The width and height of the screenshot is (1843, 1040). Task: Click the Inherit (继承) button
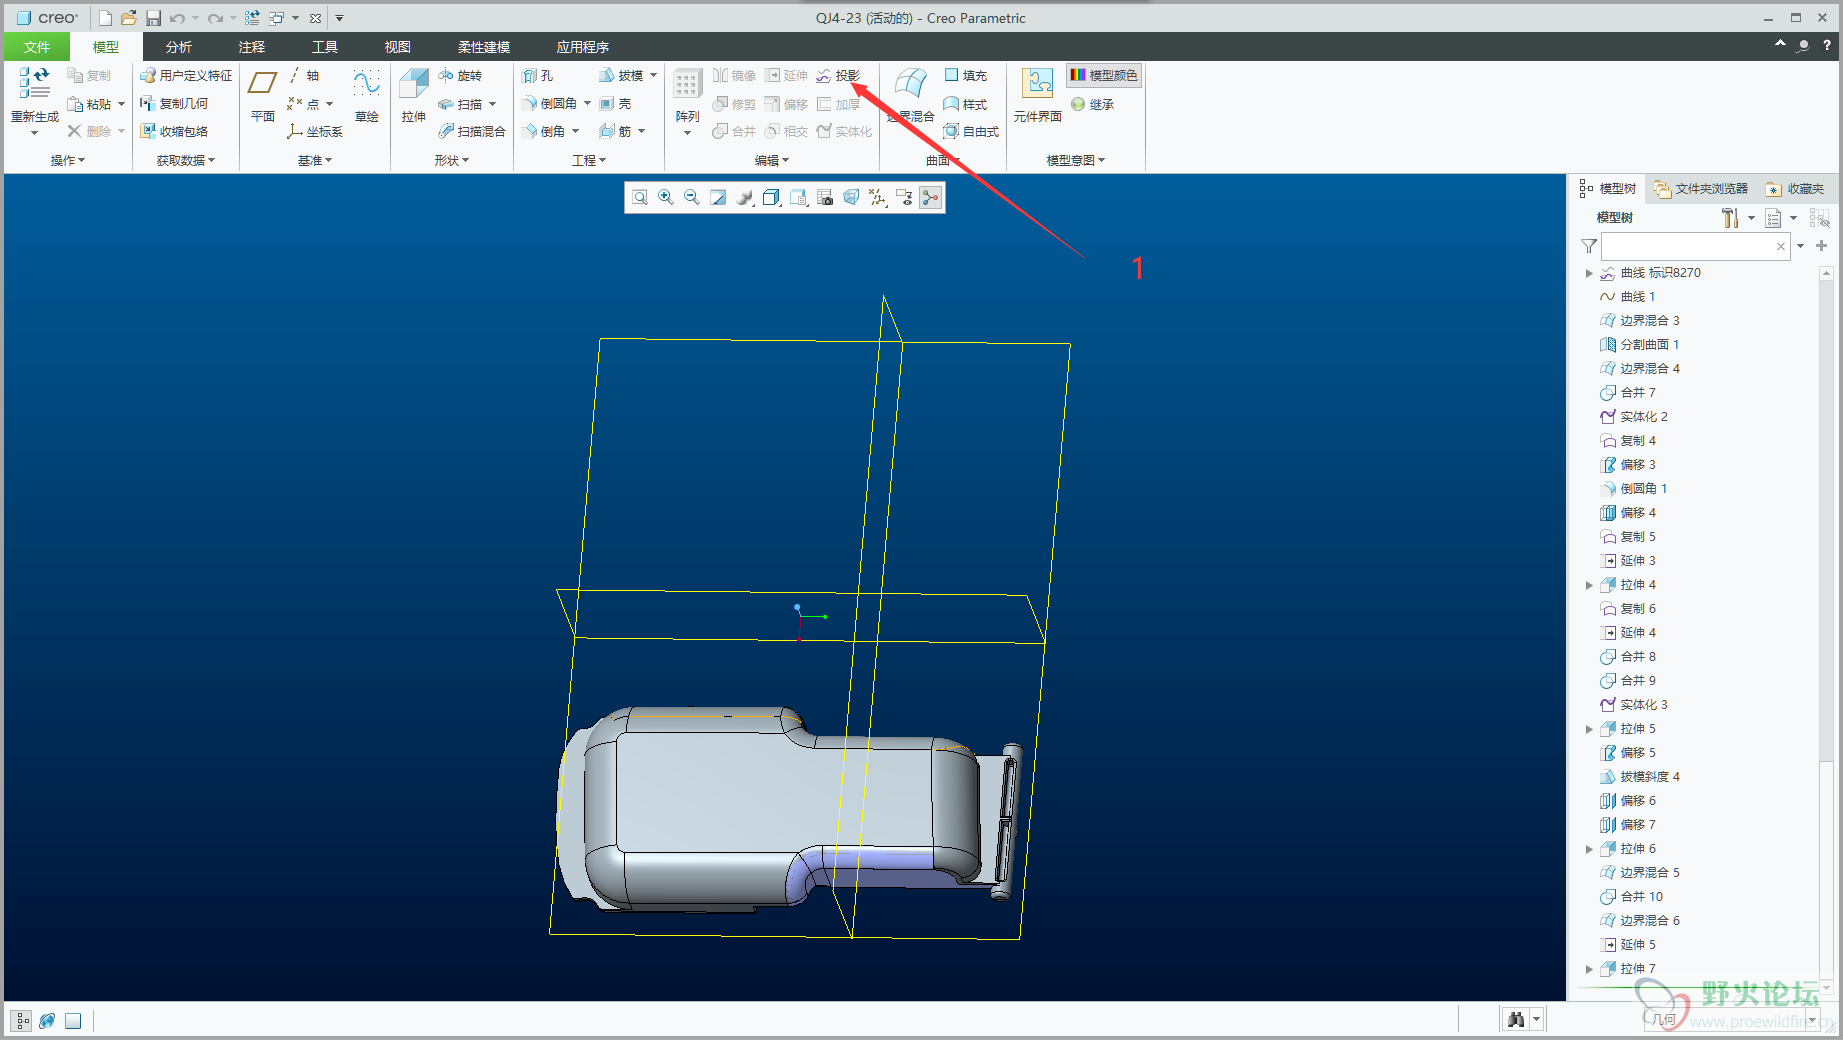(x=1092, y=104)
